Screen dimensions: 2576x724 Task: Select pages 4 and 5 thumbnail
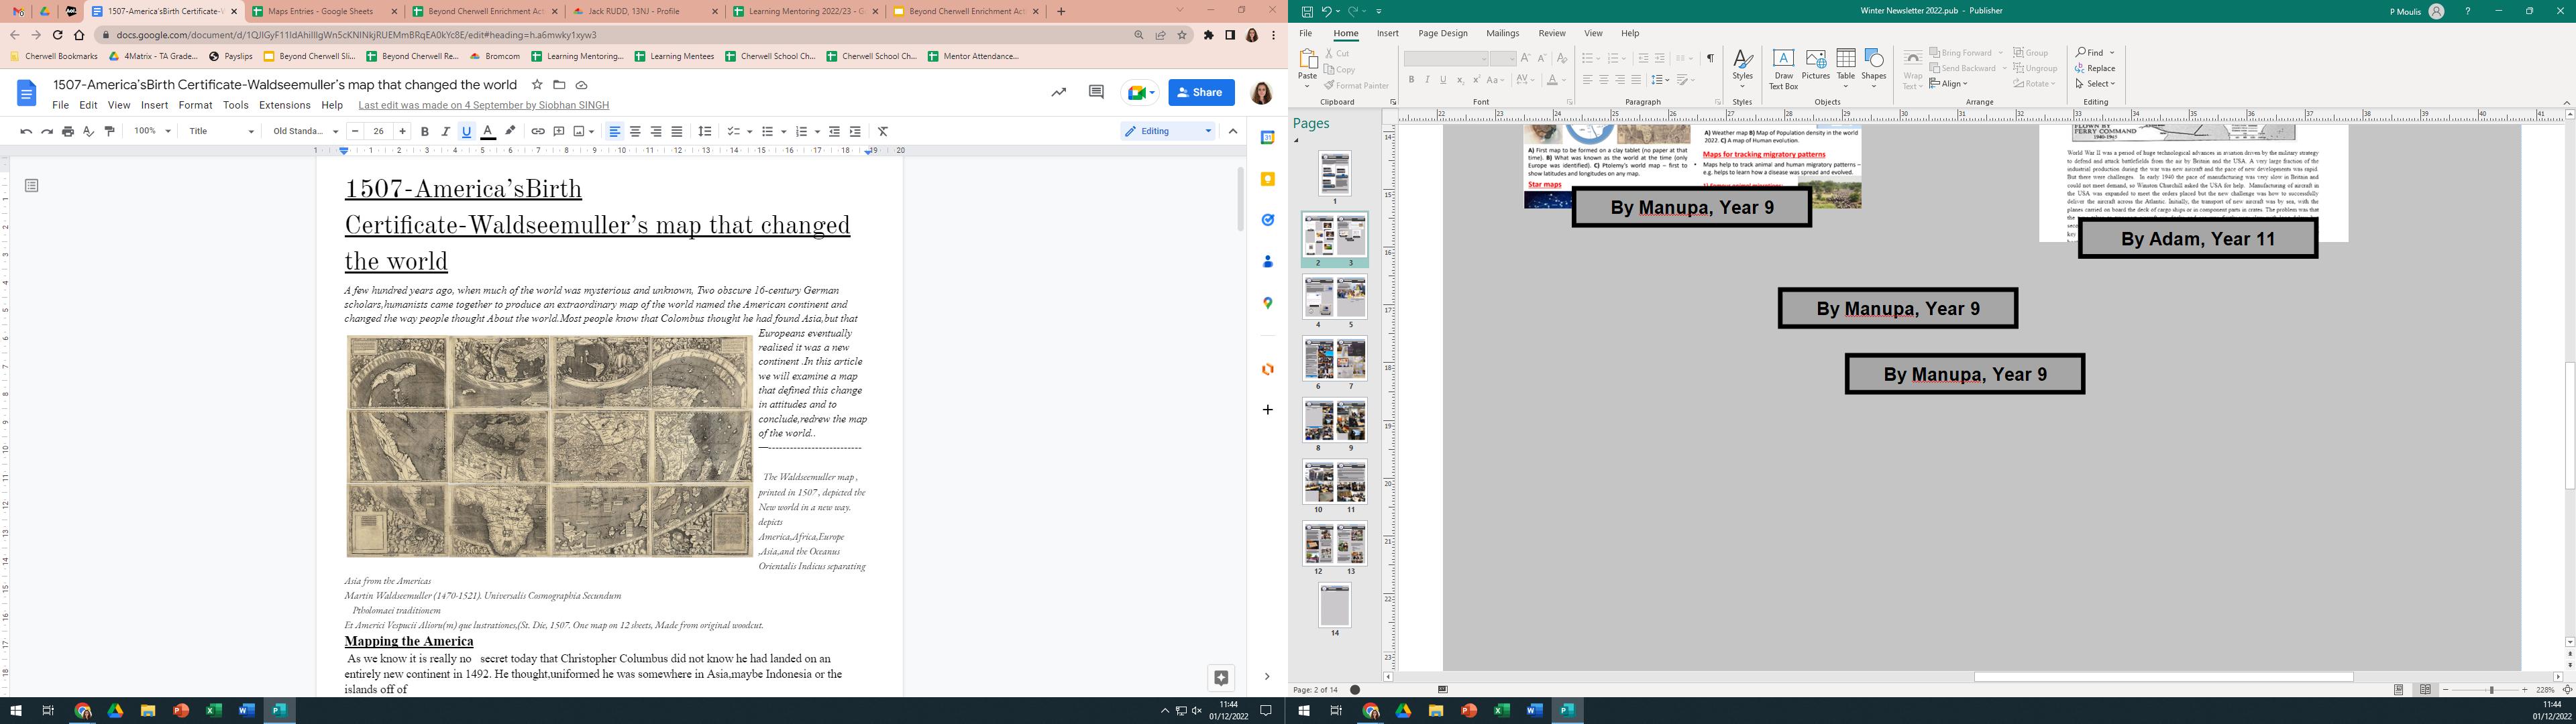(x=1334, y=298)
